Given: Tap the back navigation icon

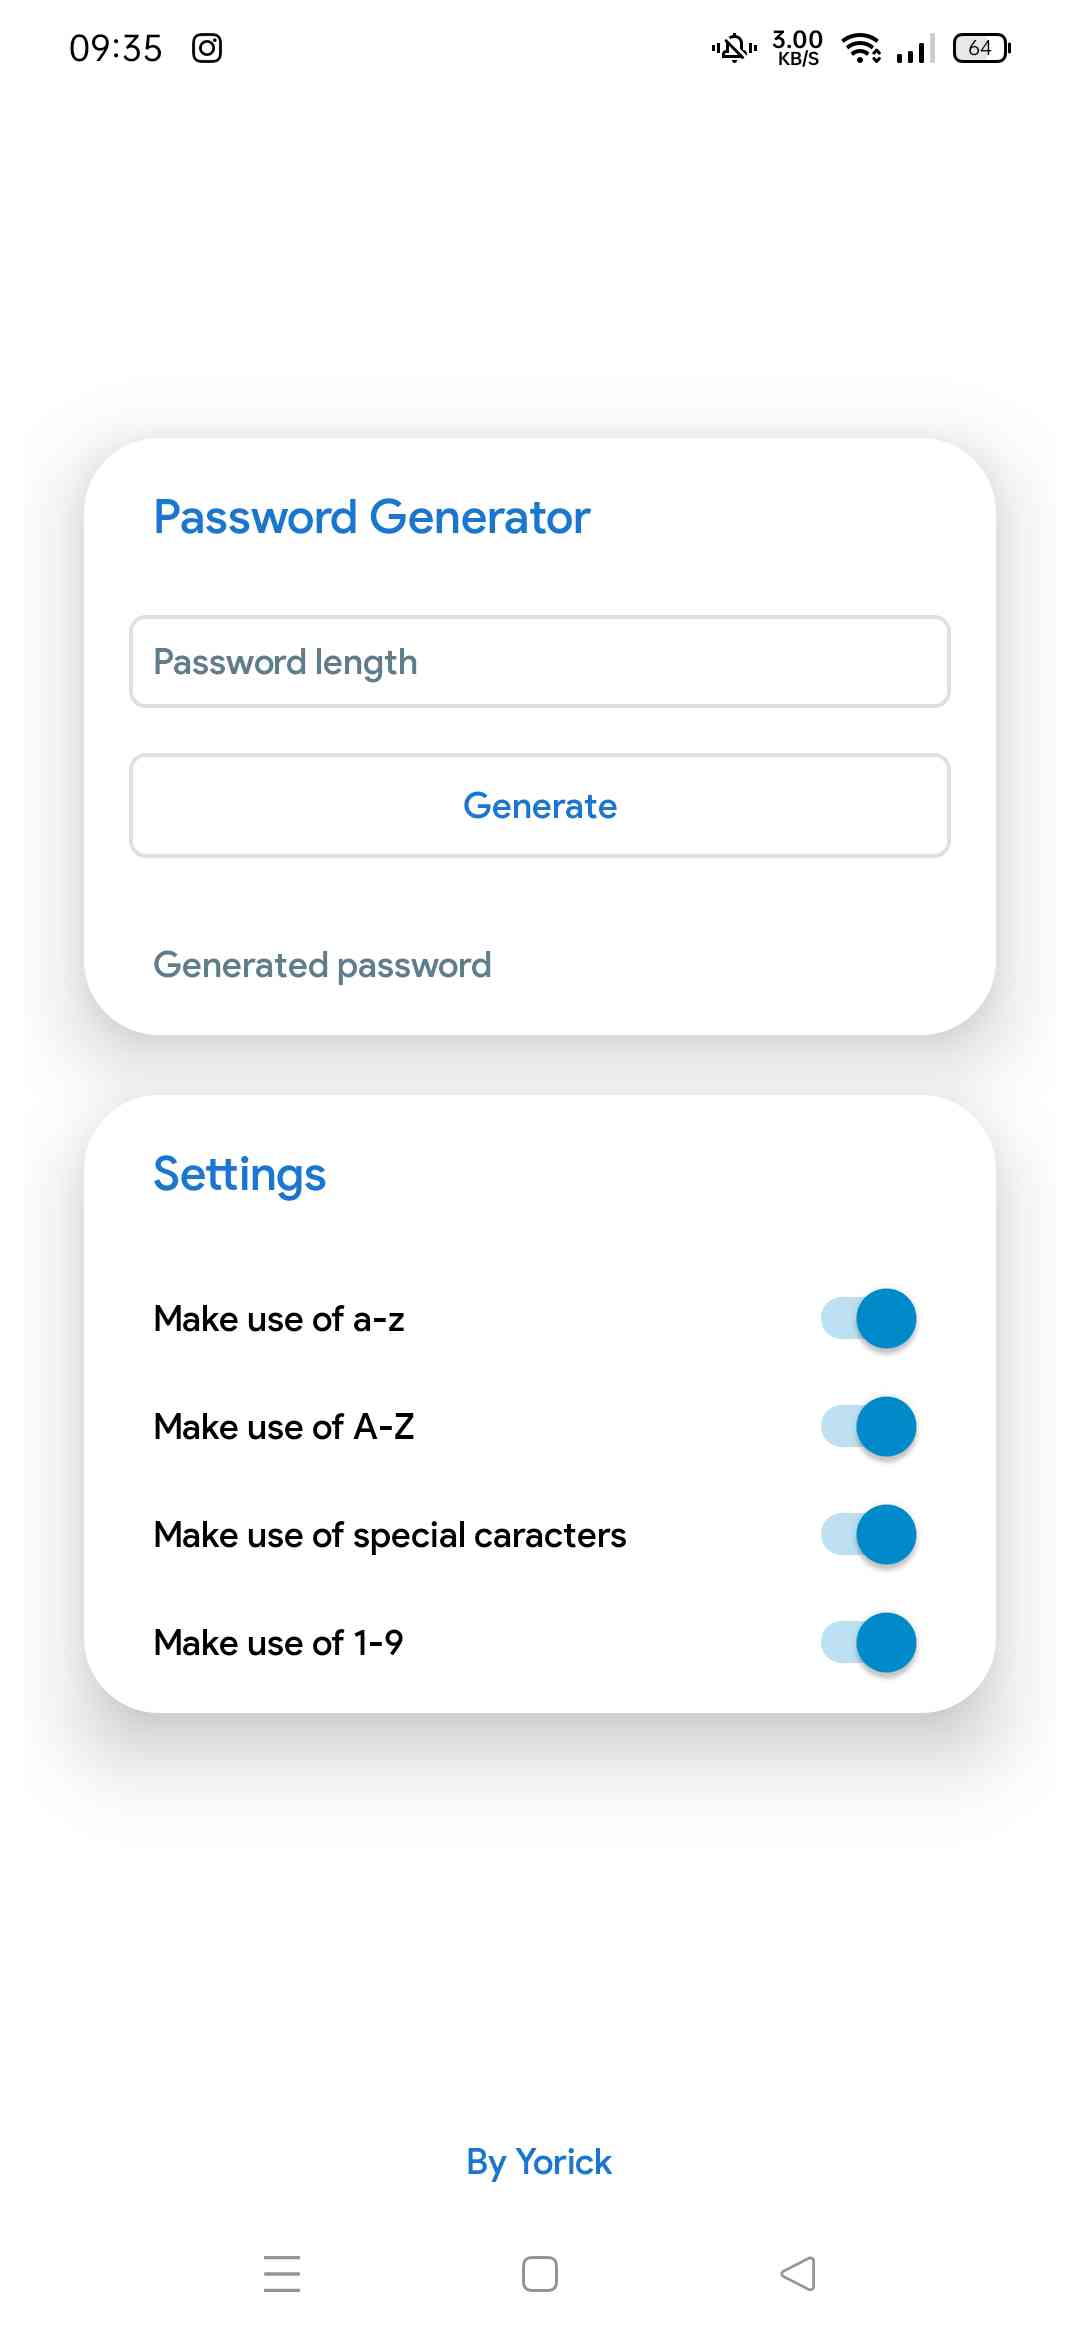Looking at the screenshot, I should 797,2274.
